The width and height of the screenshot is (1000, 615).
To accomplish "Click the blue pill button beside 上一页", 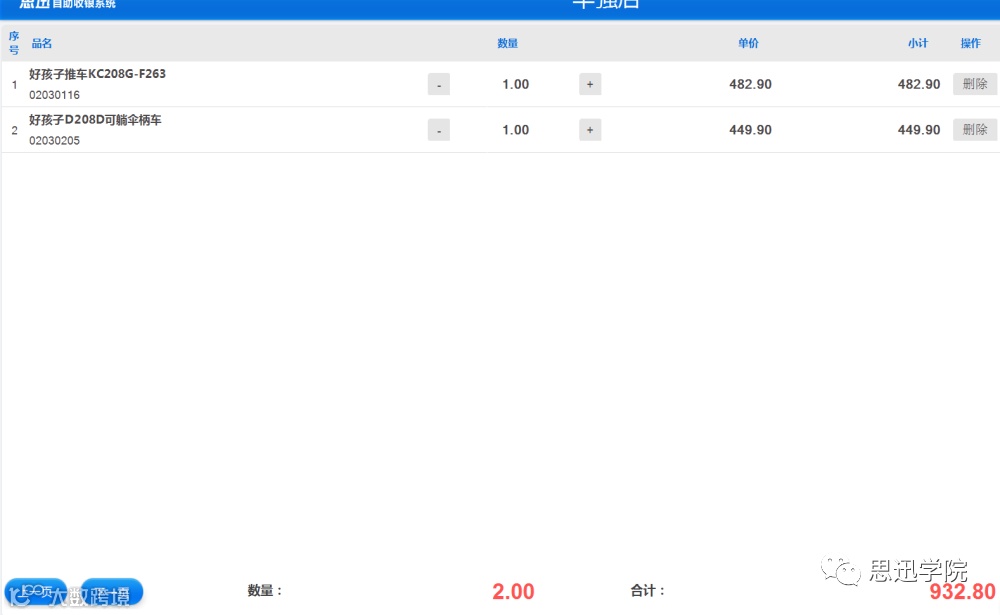I will (112, 592).
